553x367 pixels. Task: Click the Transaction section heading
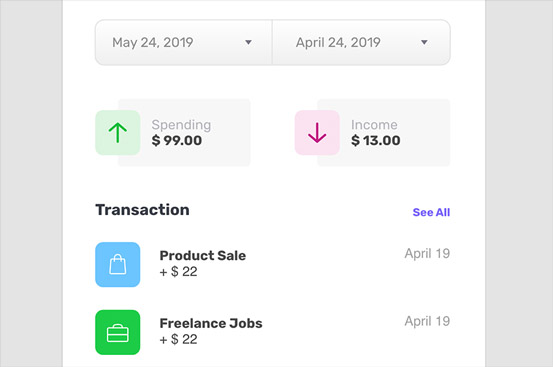point(142,210)
